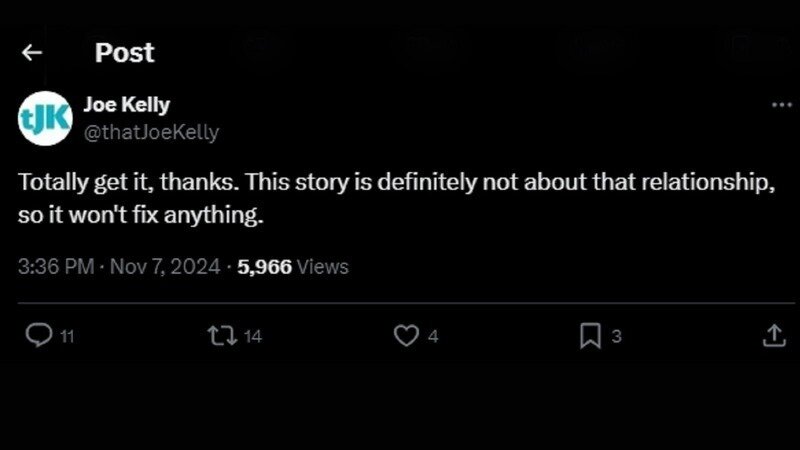Screen dimensions: 800x450
Task: Open the more options ellipsis menu
Action: pyautogui.click(x=781, y=104)
